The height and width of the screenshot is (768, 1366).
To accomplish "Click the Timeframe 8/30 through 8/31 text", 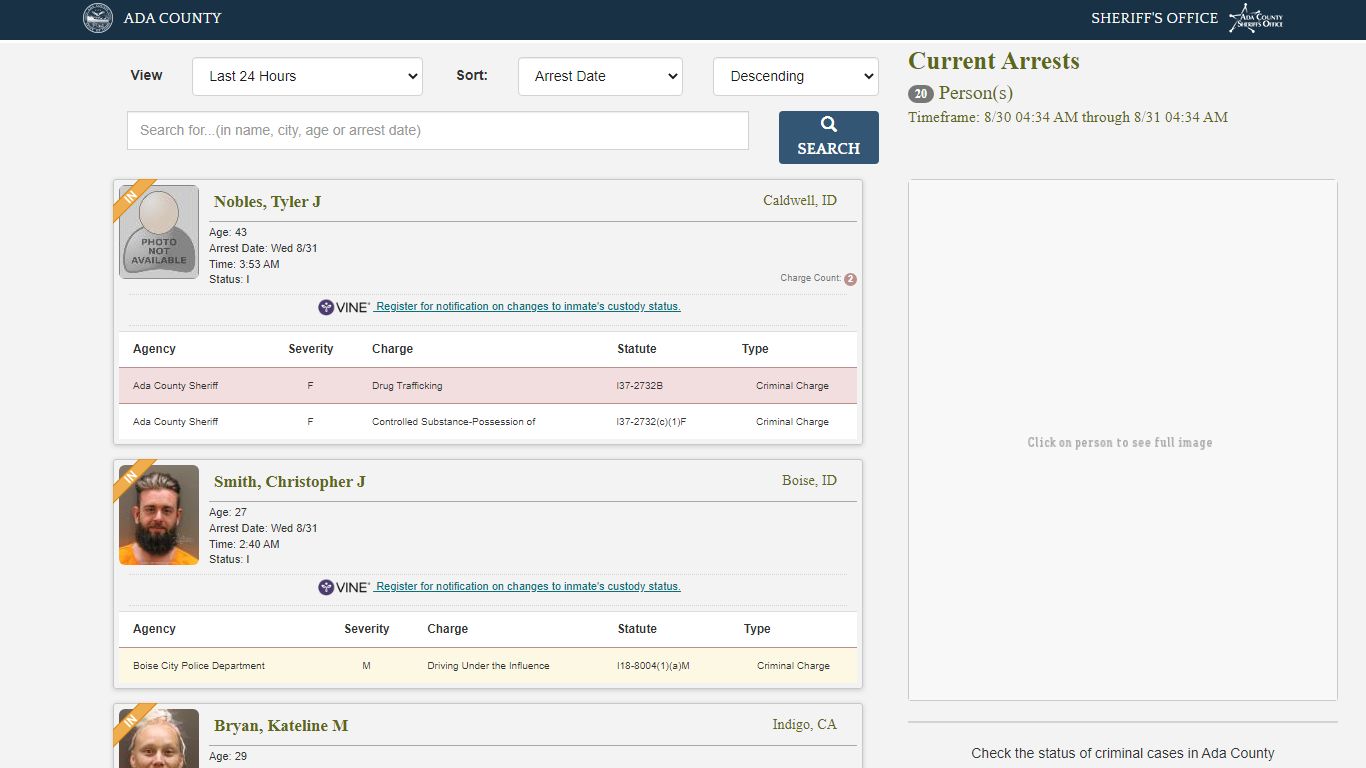I will tap(1068, 118).
